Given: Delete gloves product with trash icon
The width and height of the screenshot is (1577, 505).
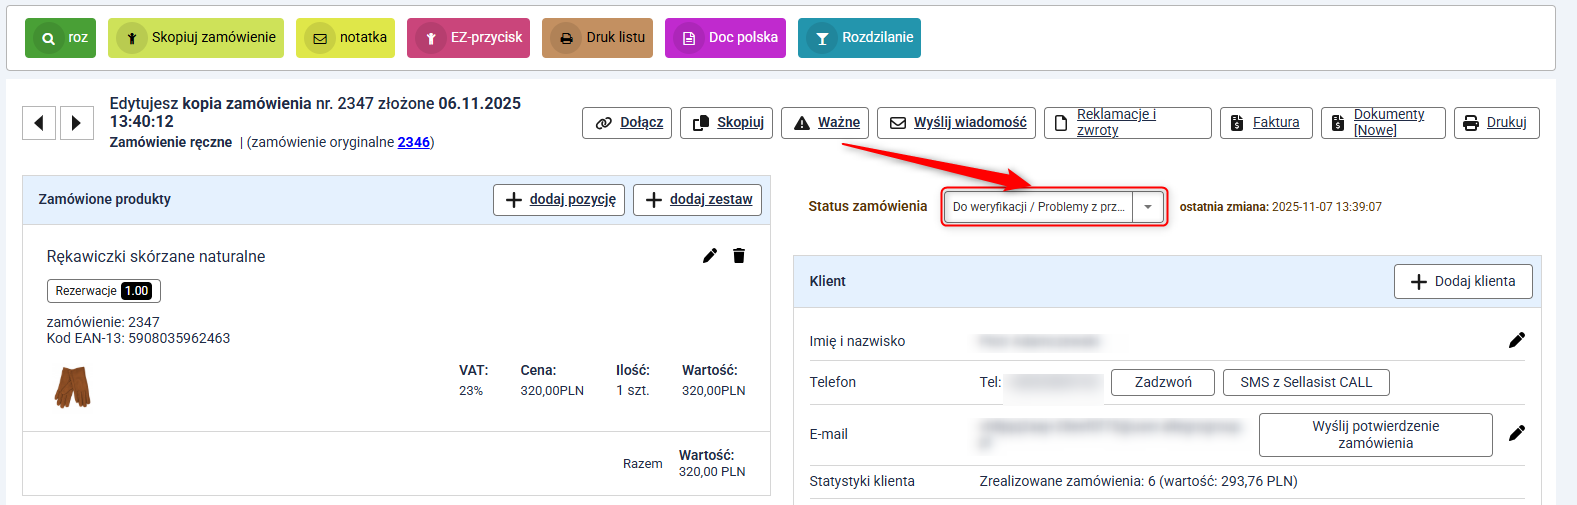Looking at the screenshot, I should (x=739, y=256).
